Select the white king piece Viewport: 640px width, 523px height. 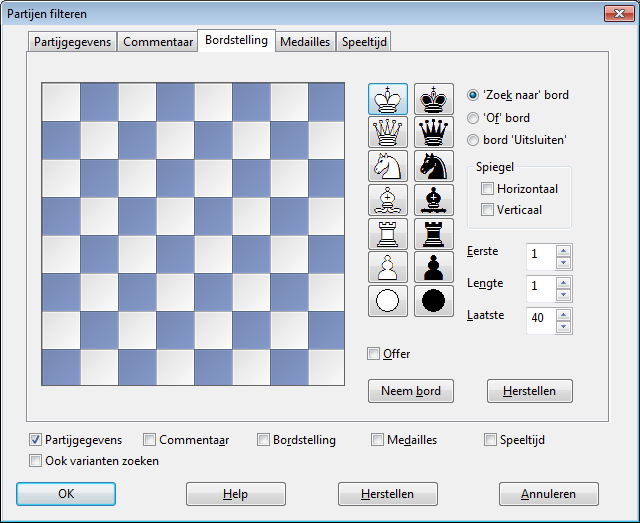[x=387, y=99]
